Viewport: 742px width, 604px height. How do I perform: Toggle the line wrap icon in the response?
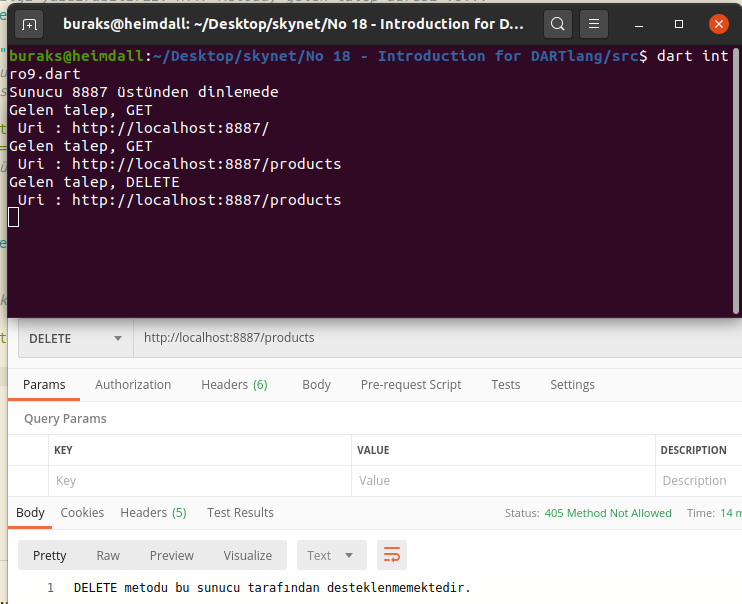[x=392, y=555]
